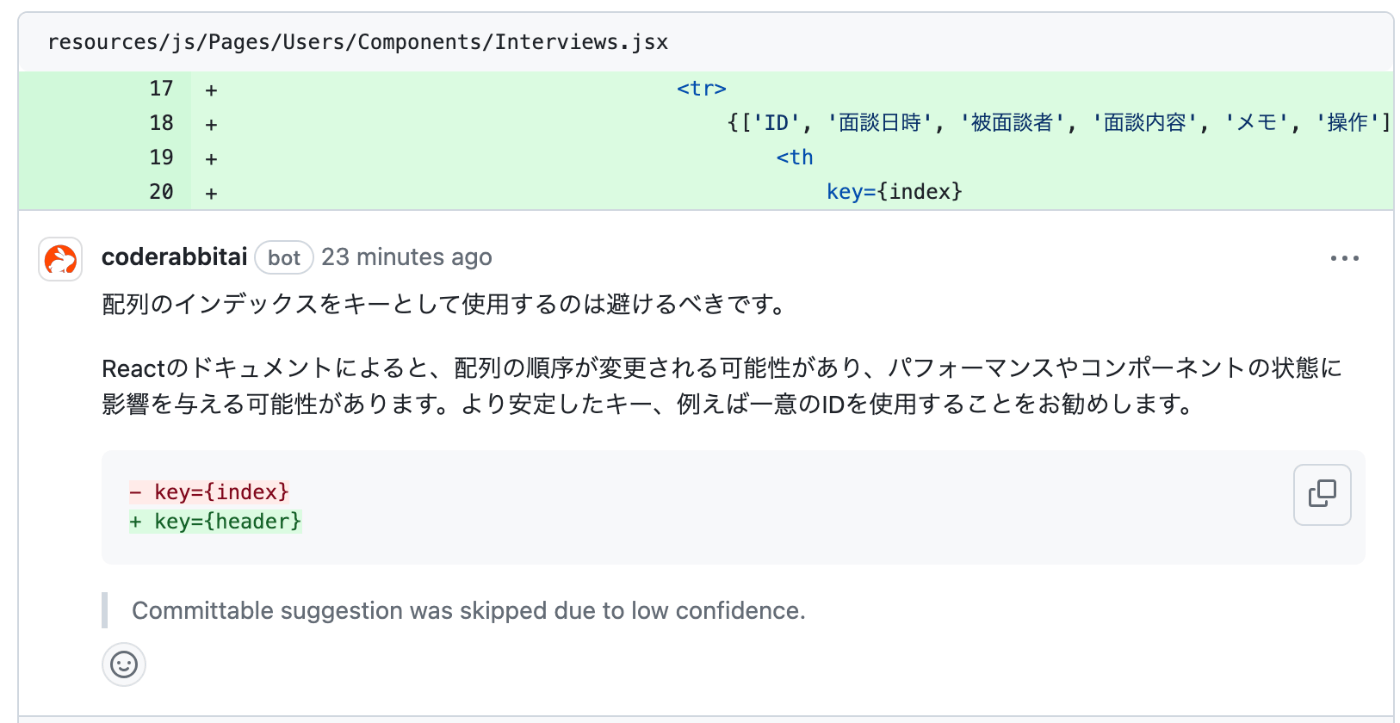Click the "23 minutes ago" timestamp

pos(406,258)
